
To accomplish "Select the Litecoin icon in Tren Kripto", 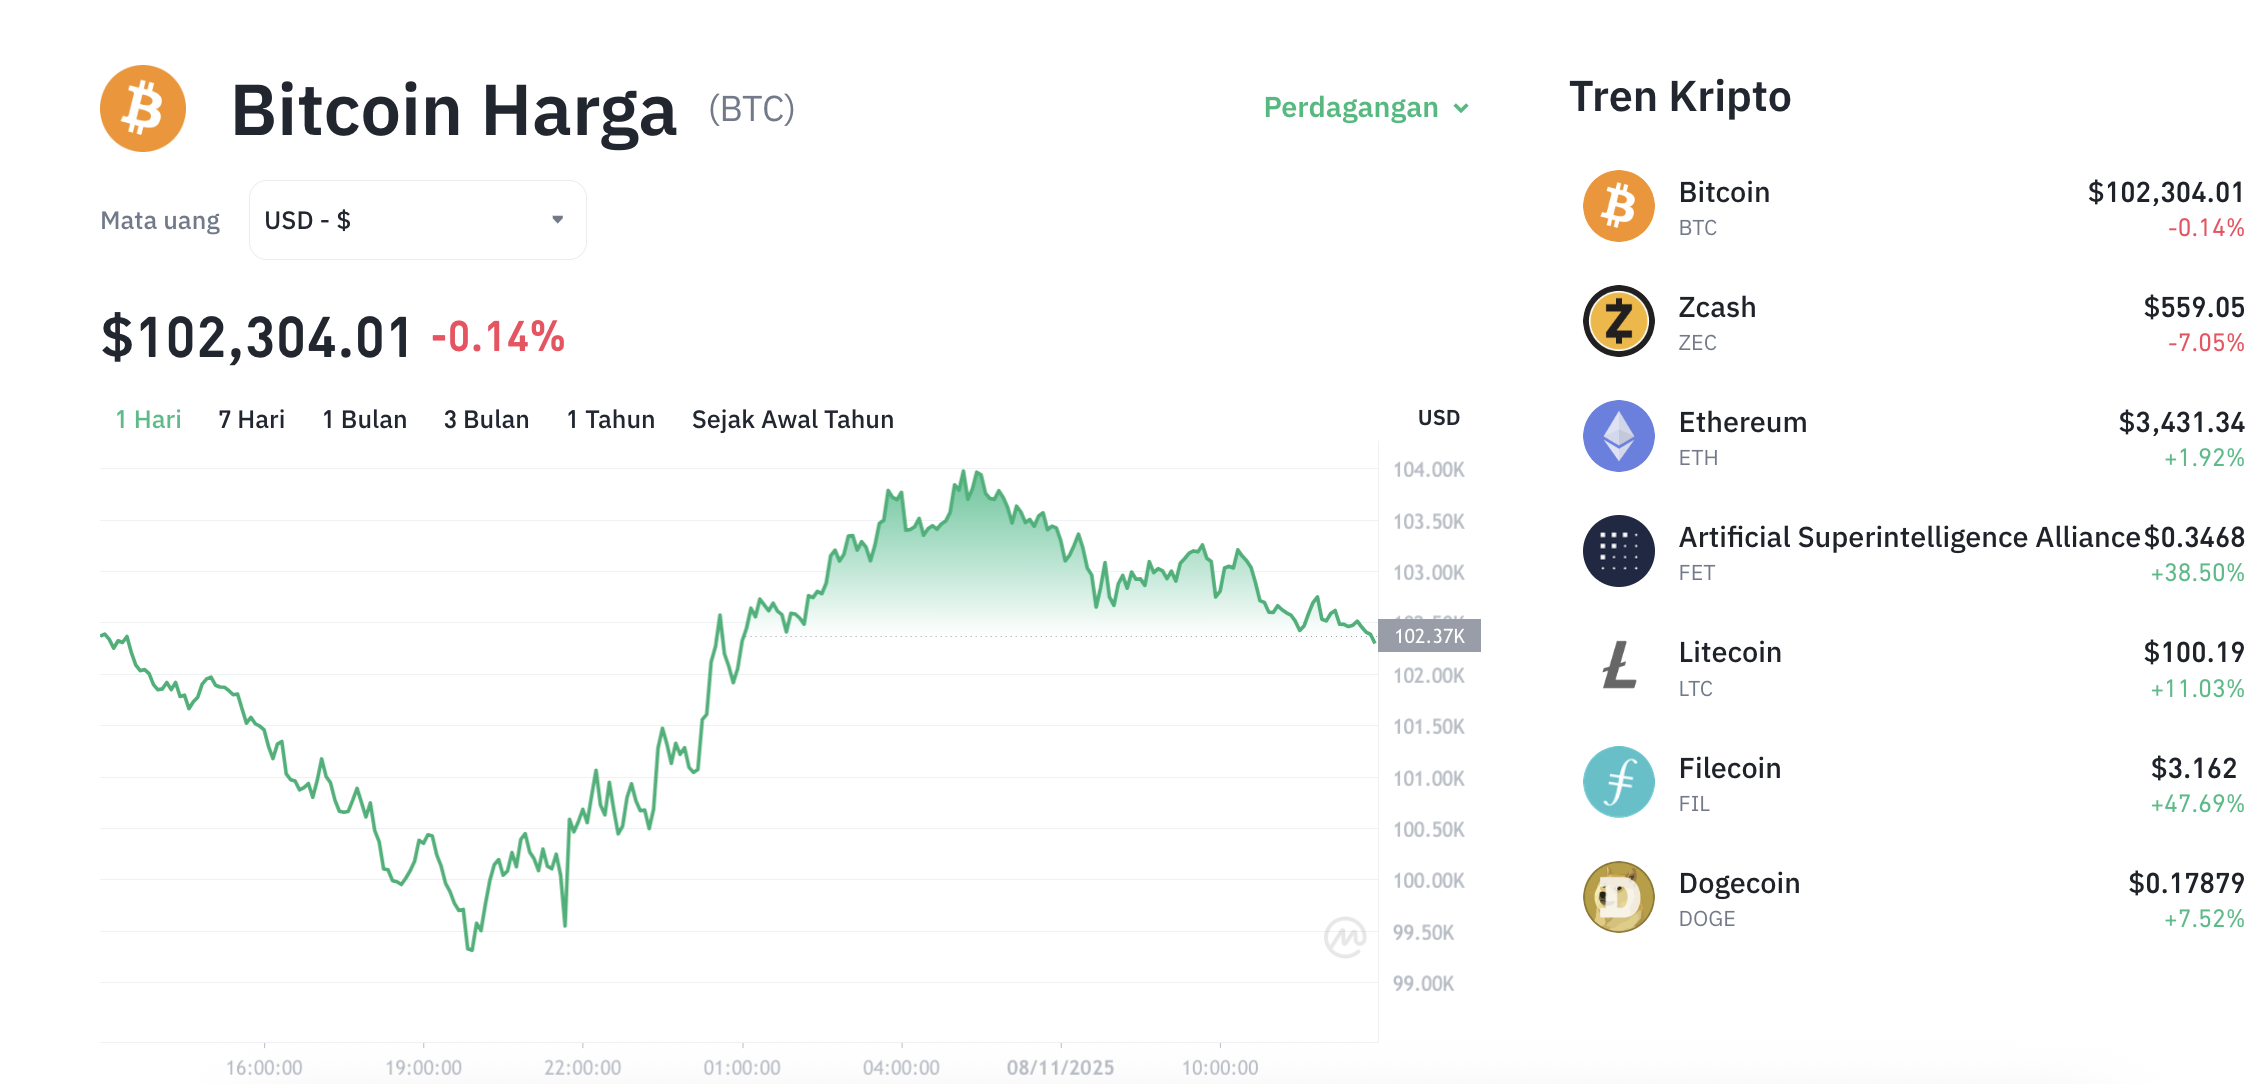I will pos(1617,666).
